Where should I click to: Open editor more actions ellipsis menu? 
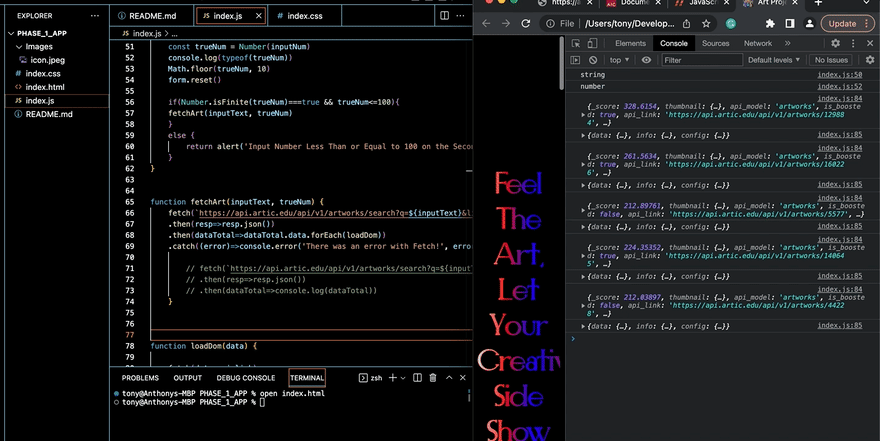pos(460,16)
